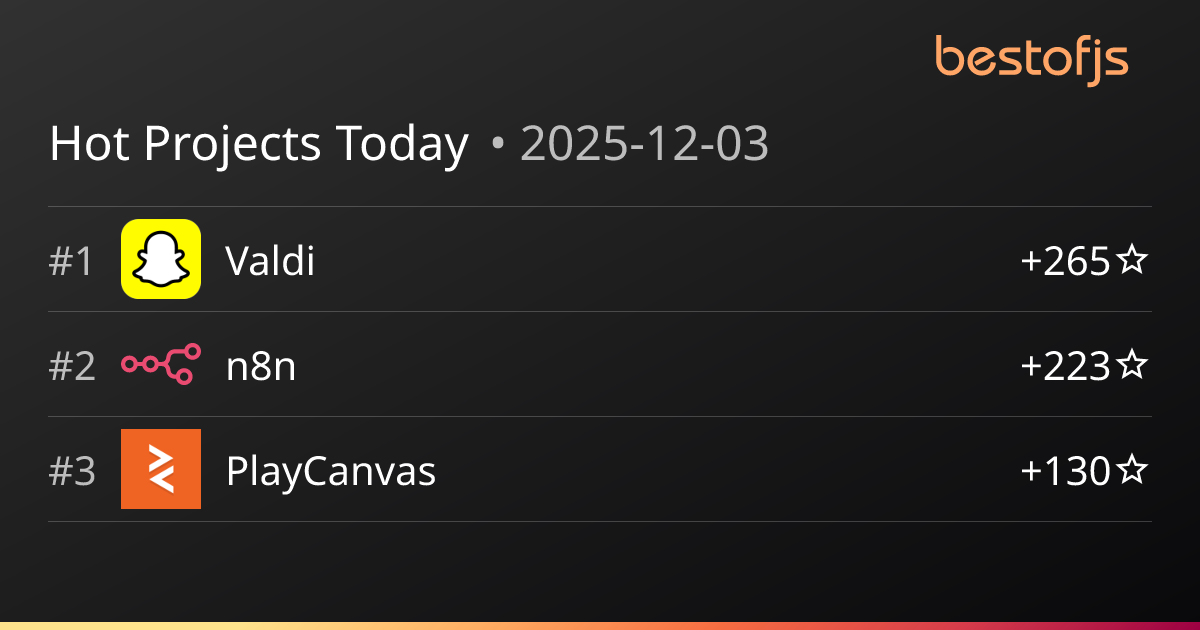
Task: Open the bestofjs logo
Action: [x=1032, y=58]
